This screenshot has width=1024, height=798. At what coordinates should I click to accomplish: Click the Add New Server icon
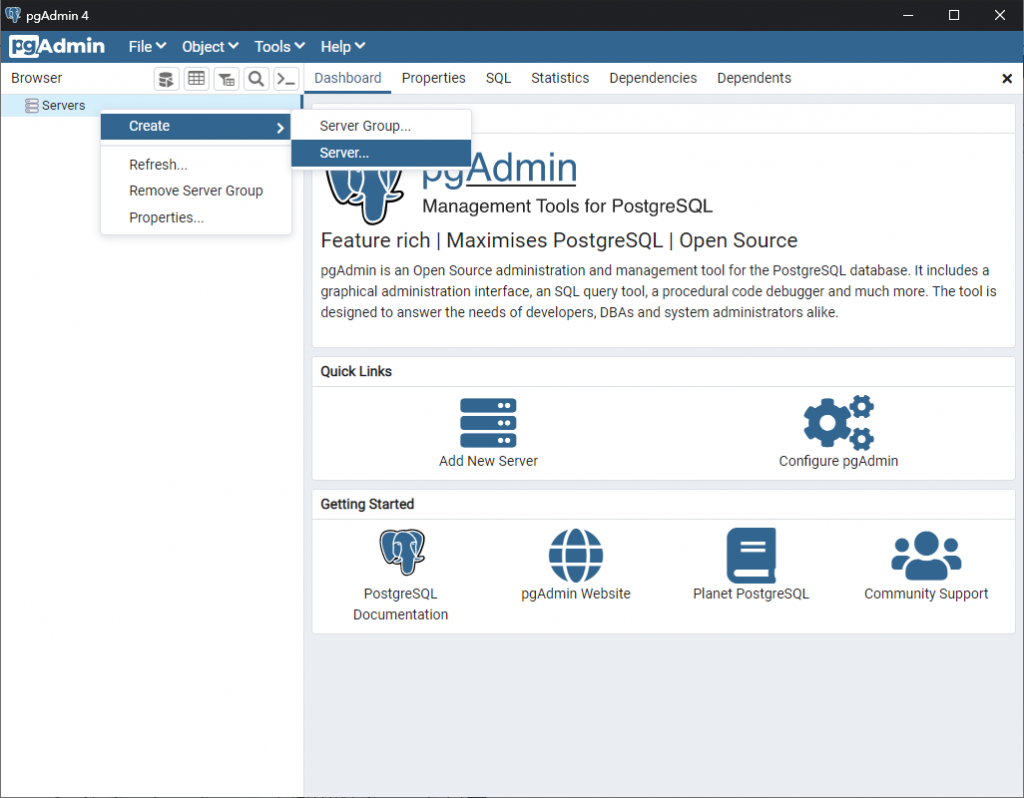(x=488, y=423)
